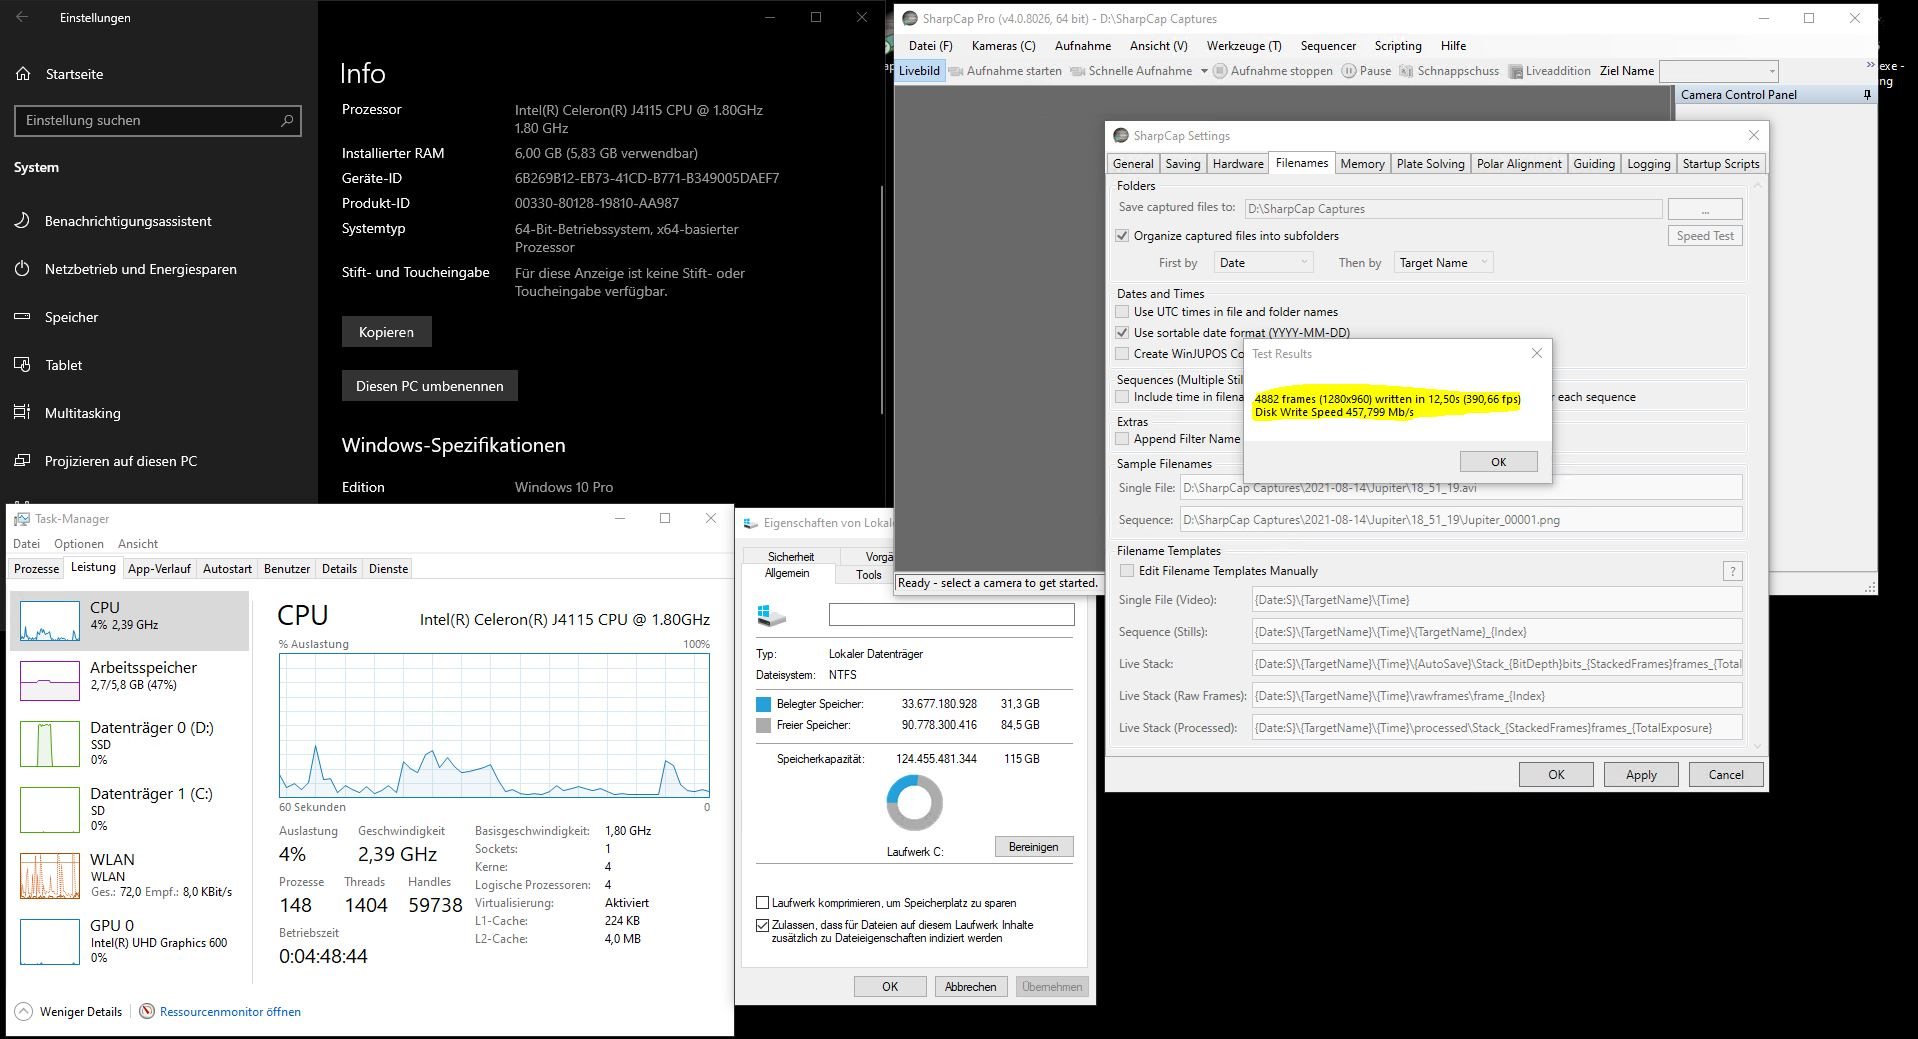Go back using Einstellungen back arrow
The height and width of the screenshot is (1039, 1918).
click(23, 17)
